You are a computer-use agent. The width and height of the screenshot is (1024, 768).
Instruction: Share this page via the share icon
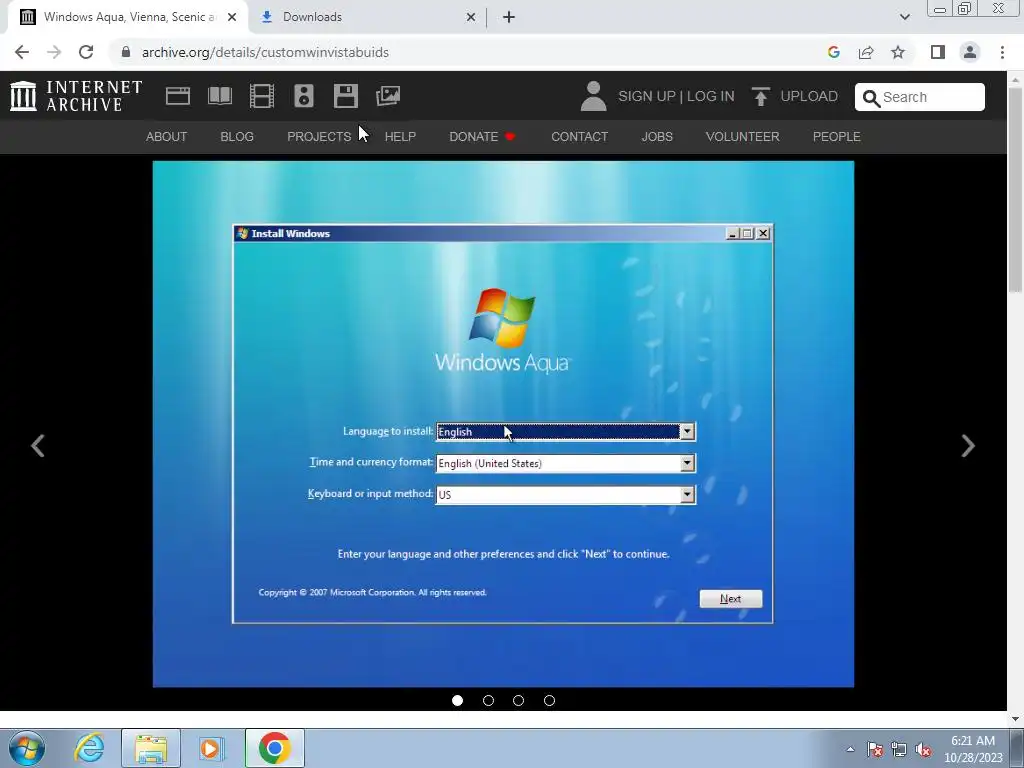click(x=866, y=52)
